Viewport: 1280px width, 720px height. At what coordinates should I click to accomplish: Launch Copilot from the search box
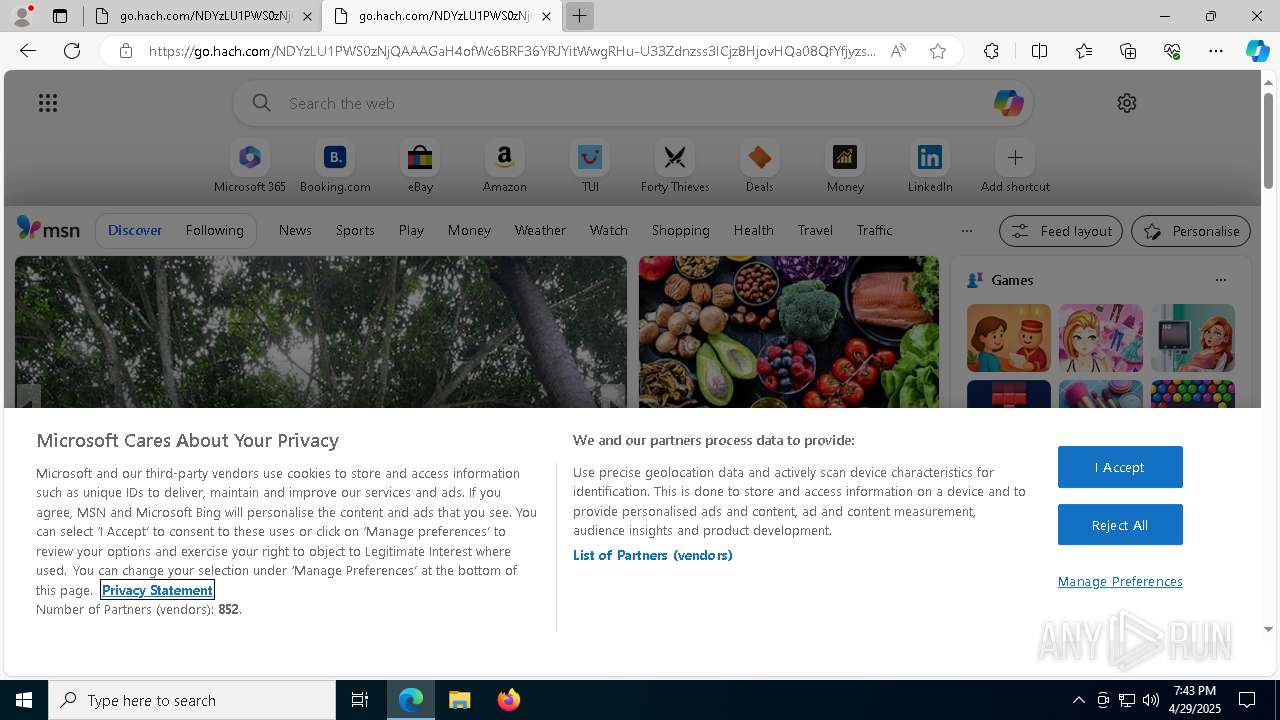click(x=1008, y=103)
